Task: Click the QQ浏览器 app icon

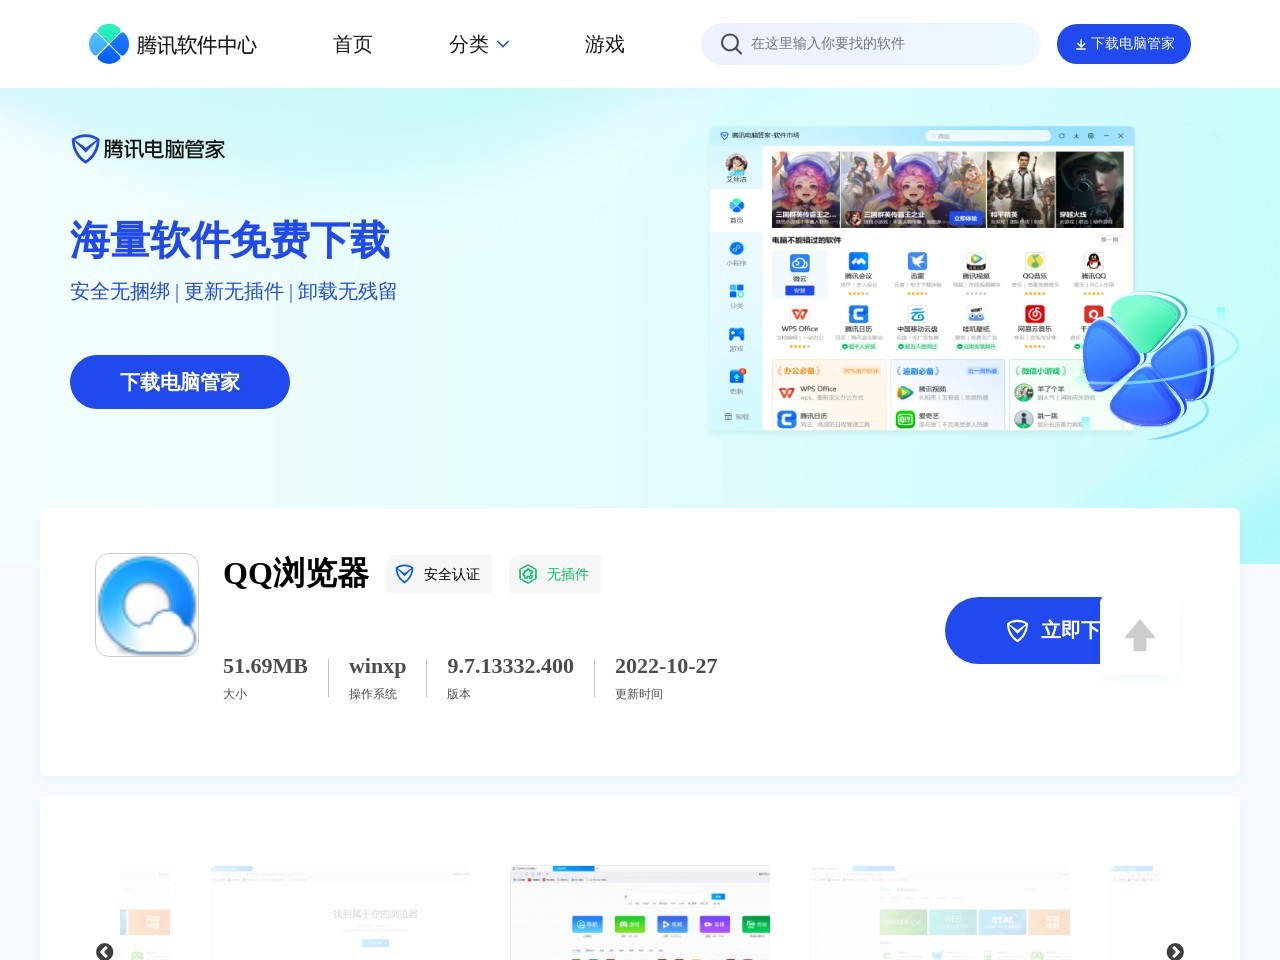Action: (x=147, y=604)
